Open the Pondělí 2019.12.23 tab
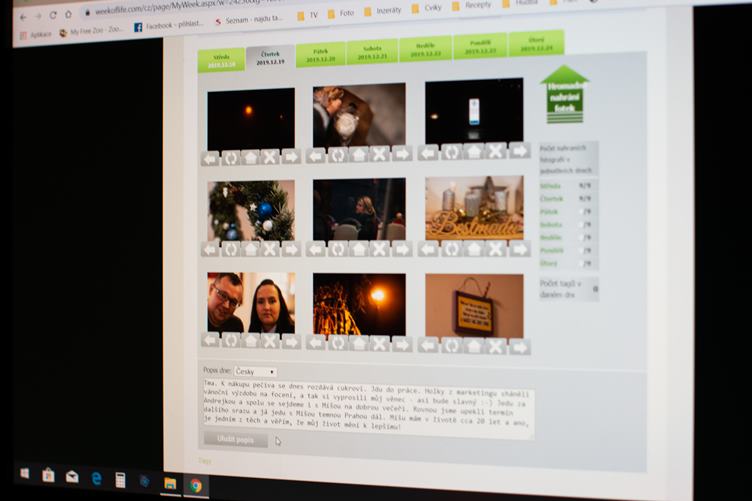This screenshot has width=752, height=501. 480,47
